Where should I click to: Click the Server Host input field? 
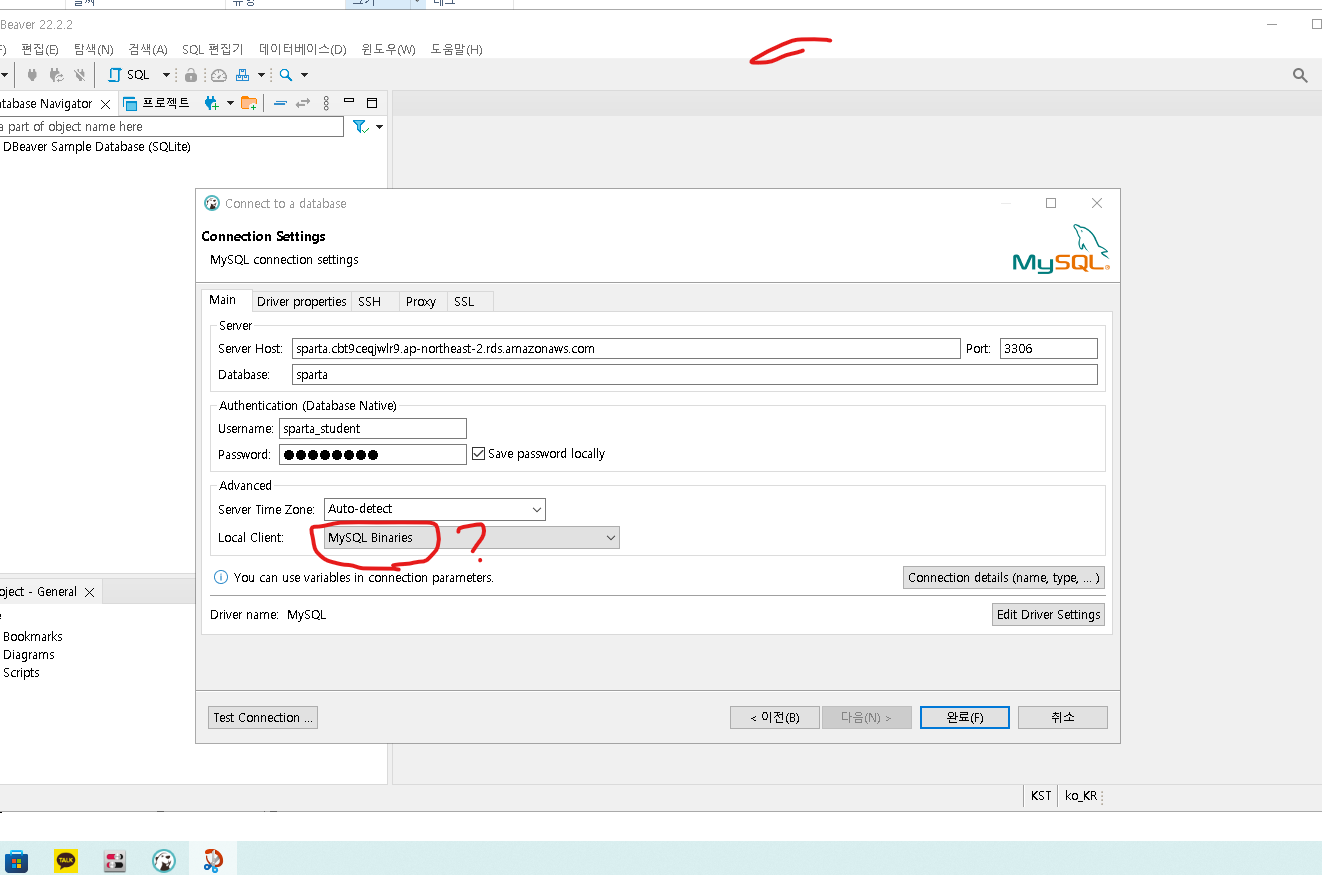[x=626, y=349]
